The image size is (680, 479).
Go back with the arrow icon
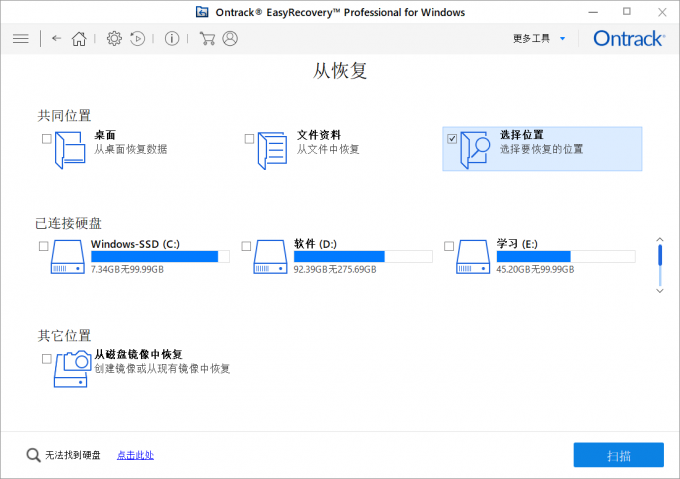56,39
